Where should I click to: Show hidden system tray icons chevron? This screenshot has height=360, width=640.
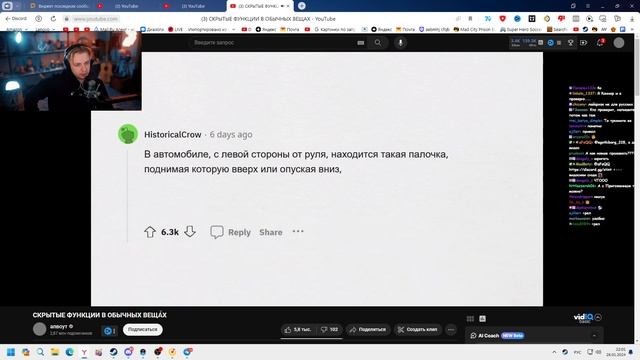tap(554, 352)
